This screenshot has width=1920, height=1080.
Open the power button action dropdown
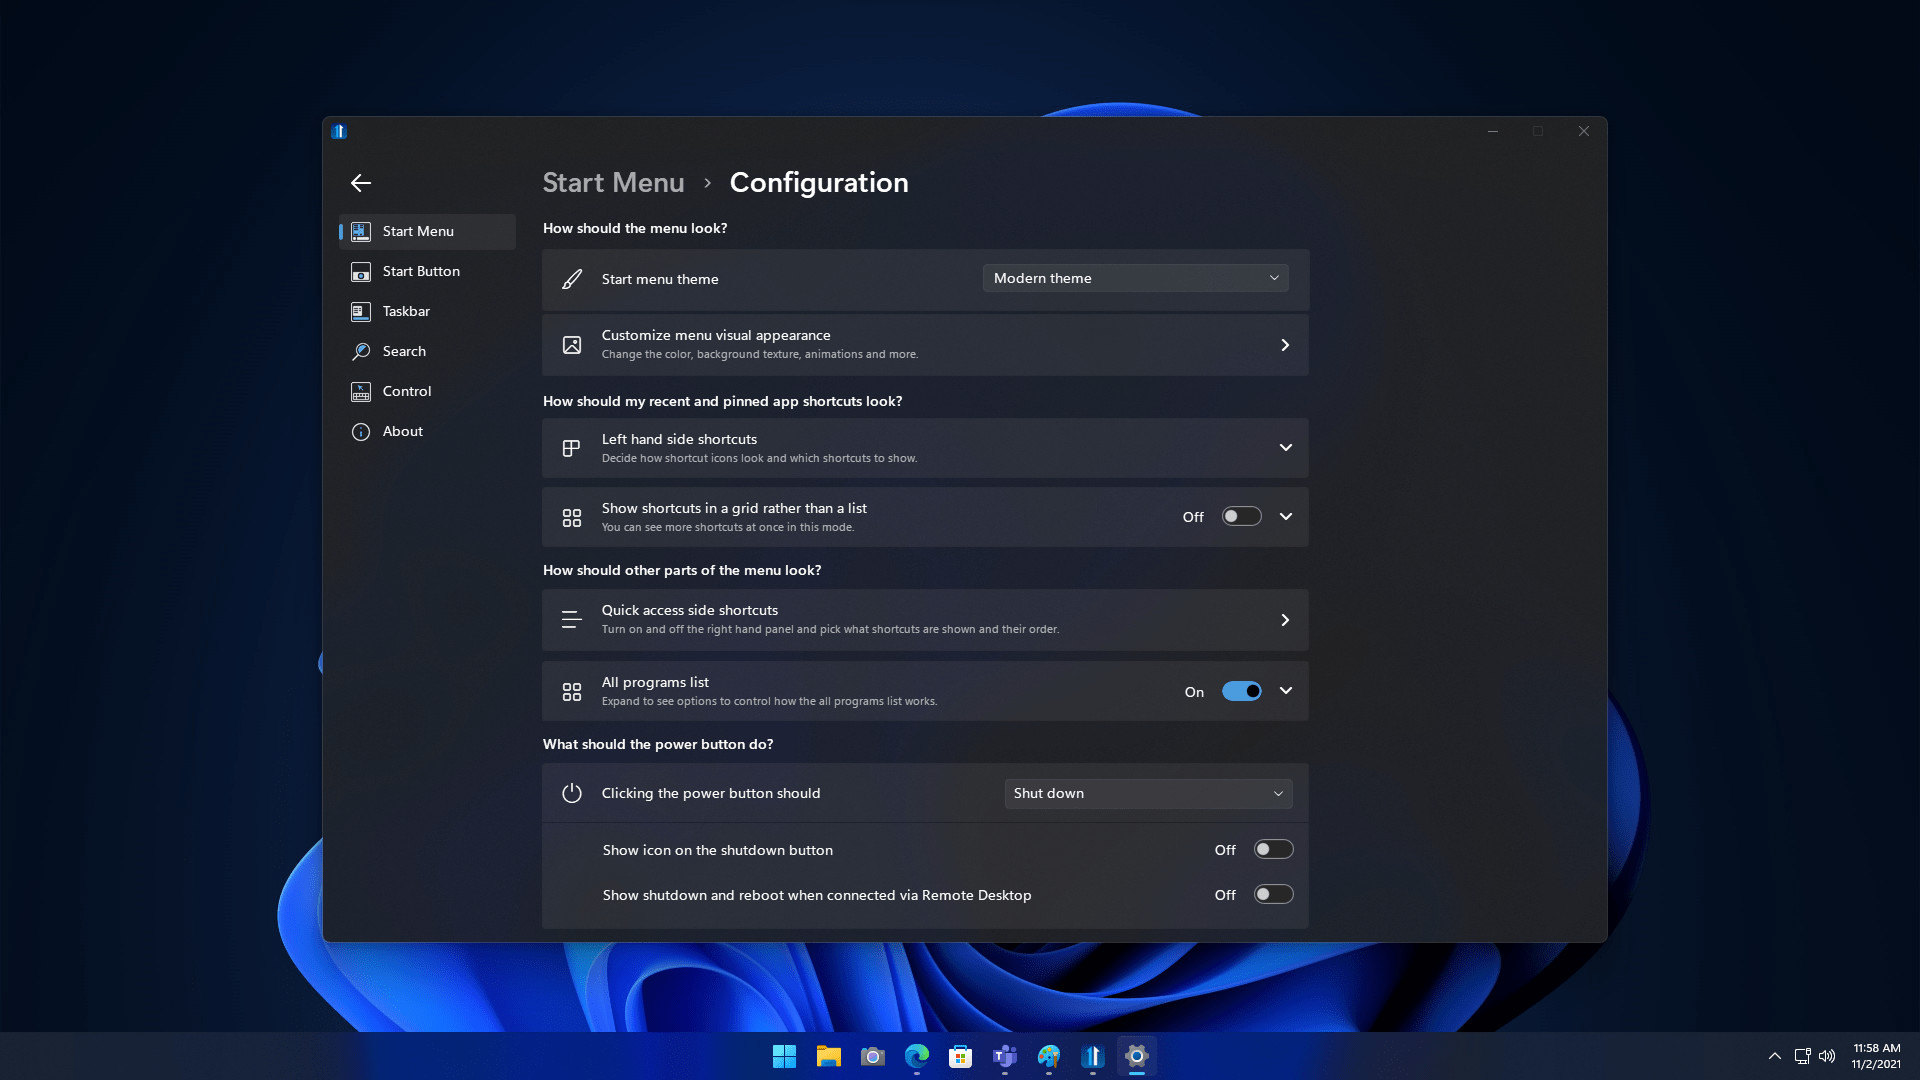(1147, 791)
